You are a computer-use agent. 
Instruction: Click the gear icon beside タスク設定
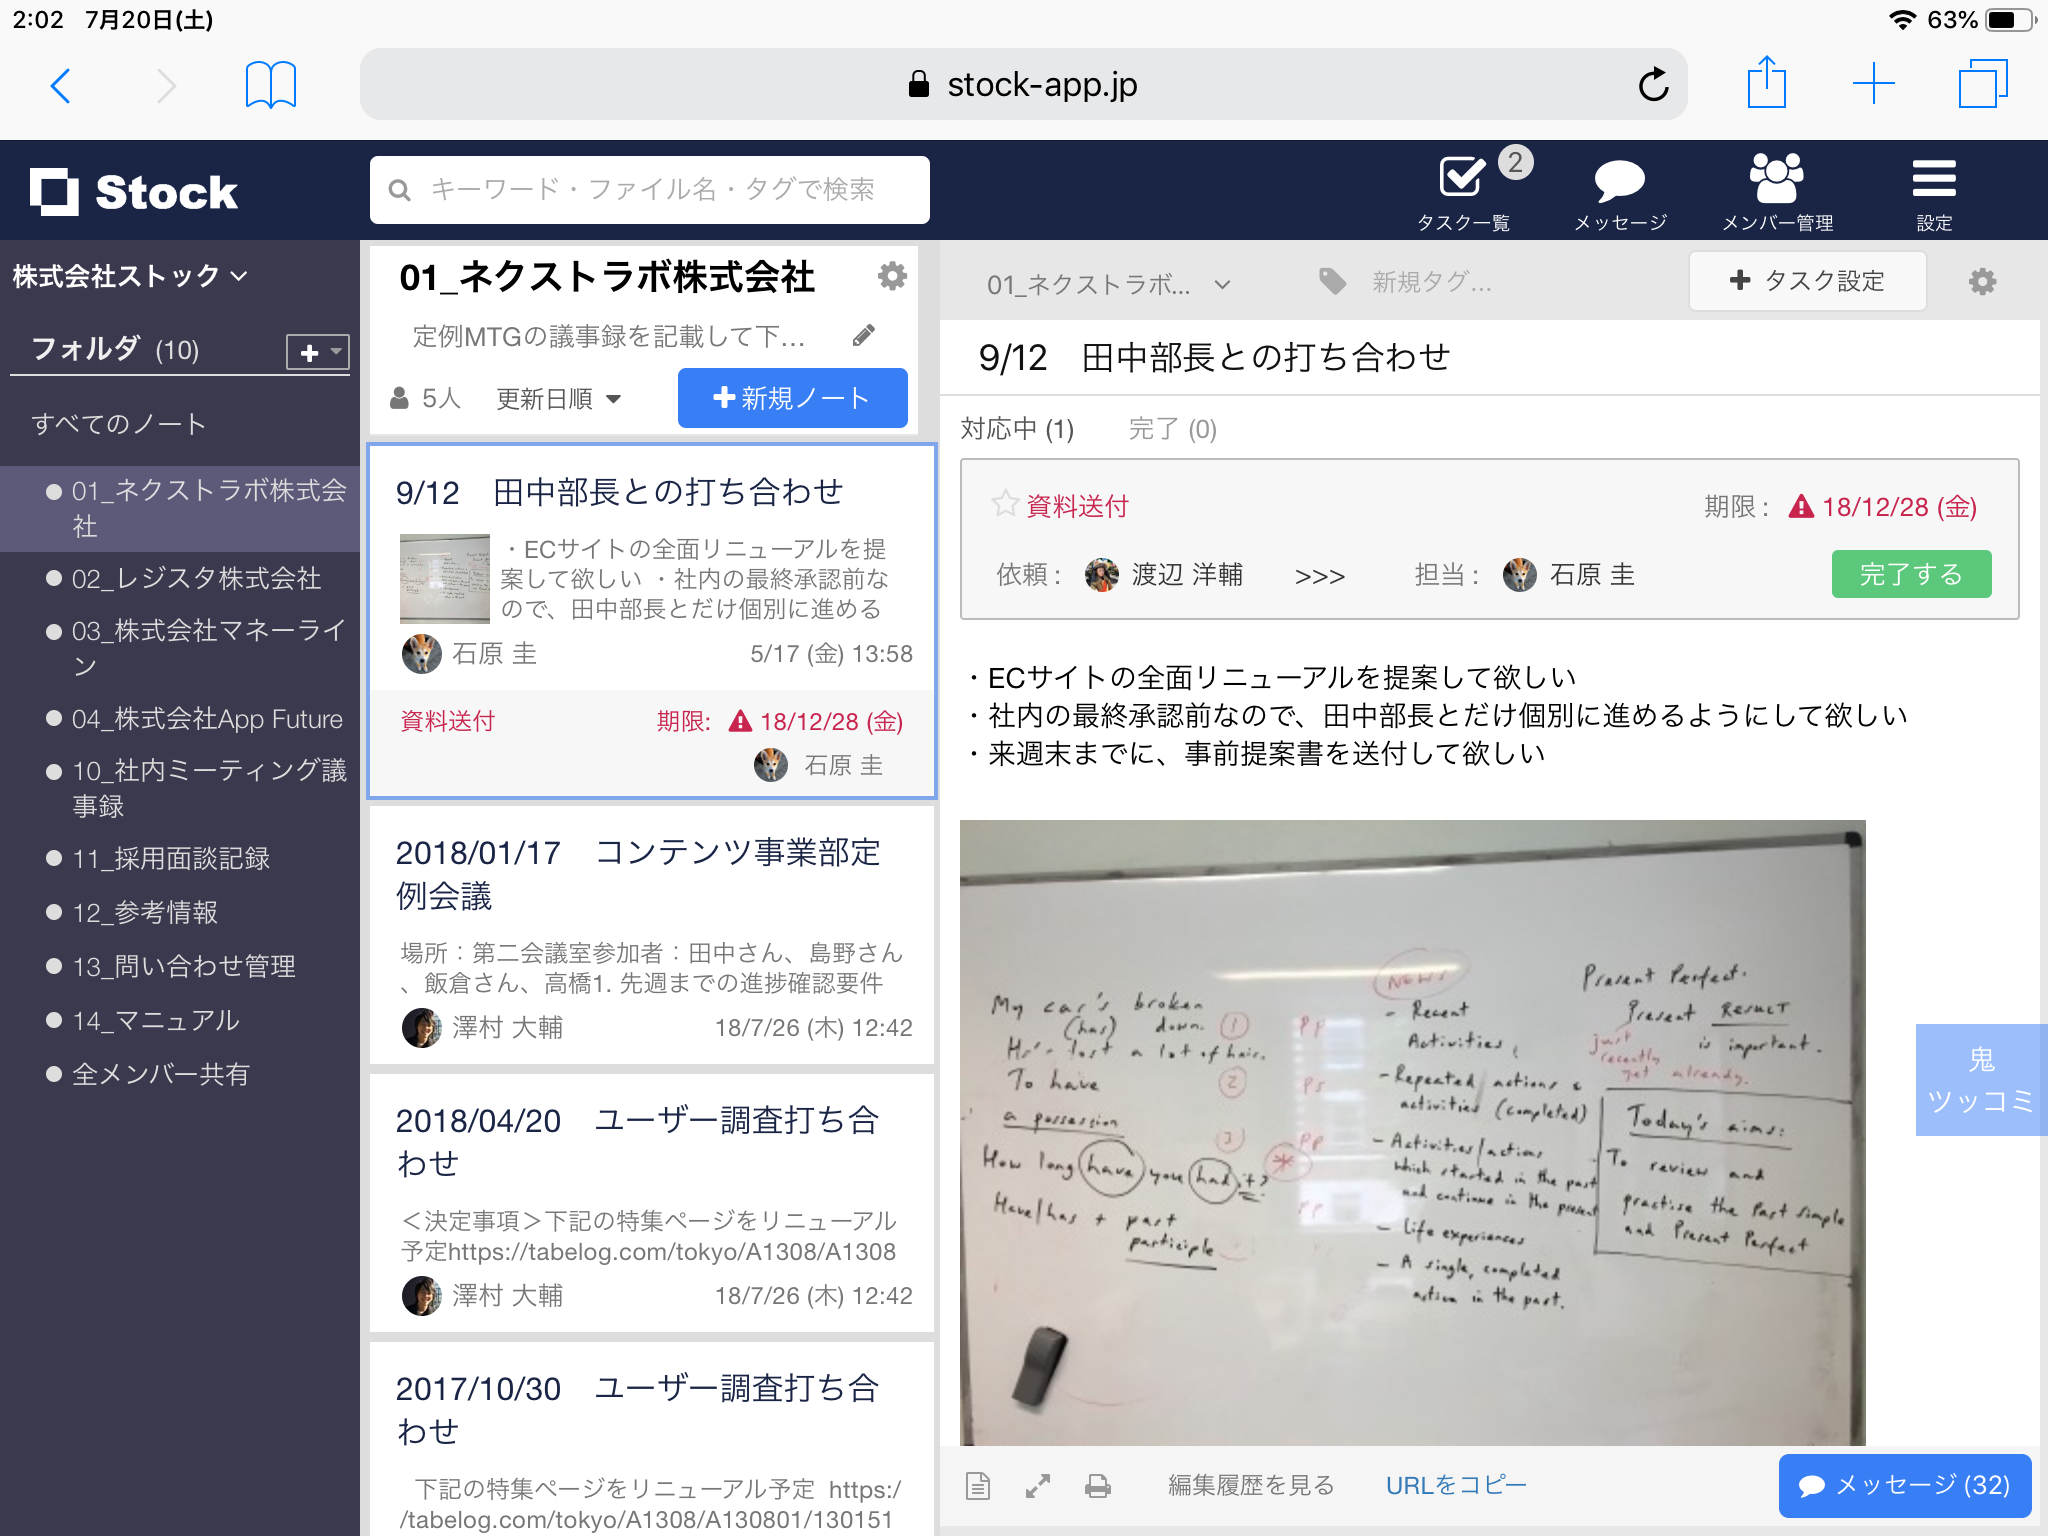pyautogui.click(x=1981, y=281)
